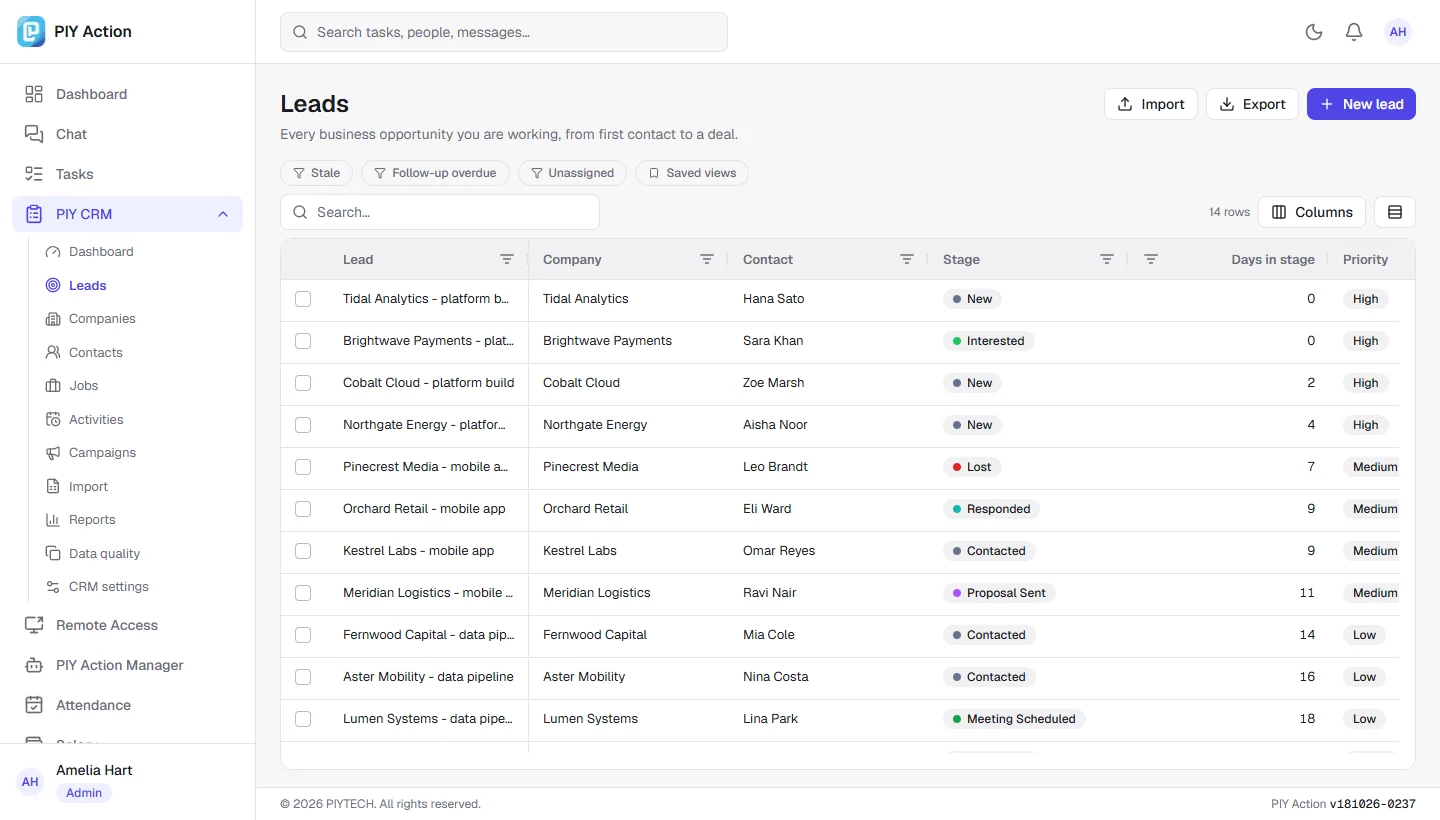This screenshot has width=1440, height=820.
Task: Open the Columns chooser
Action: coord(1312,212)
